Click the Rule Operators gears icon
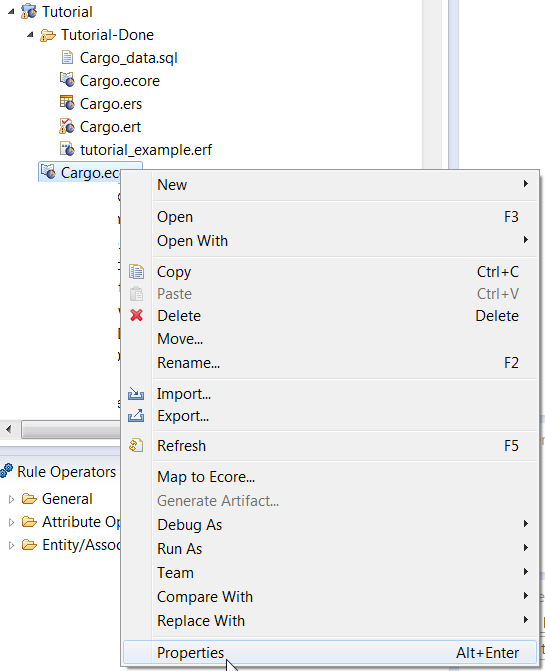The width and height of the screenshot is (545, 671). pos(6,471)
